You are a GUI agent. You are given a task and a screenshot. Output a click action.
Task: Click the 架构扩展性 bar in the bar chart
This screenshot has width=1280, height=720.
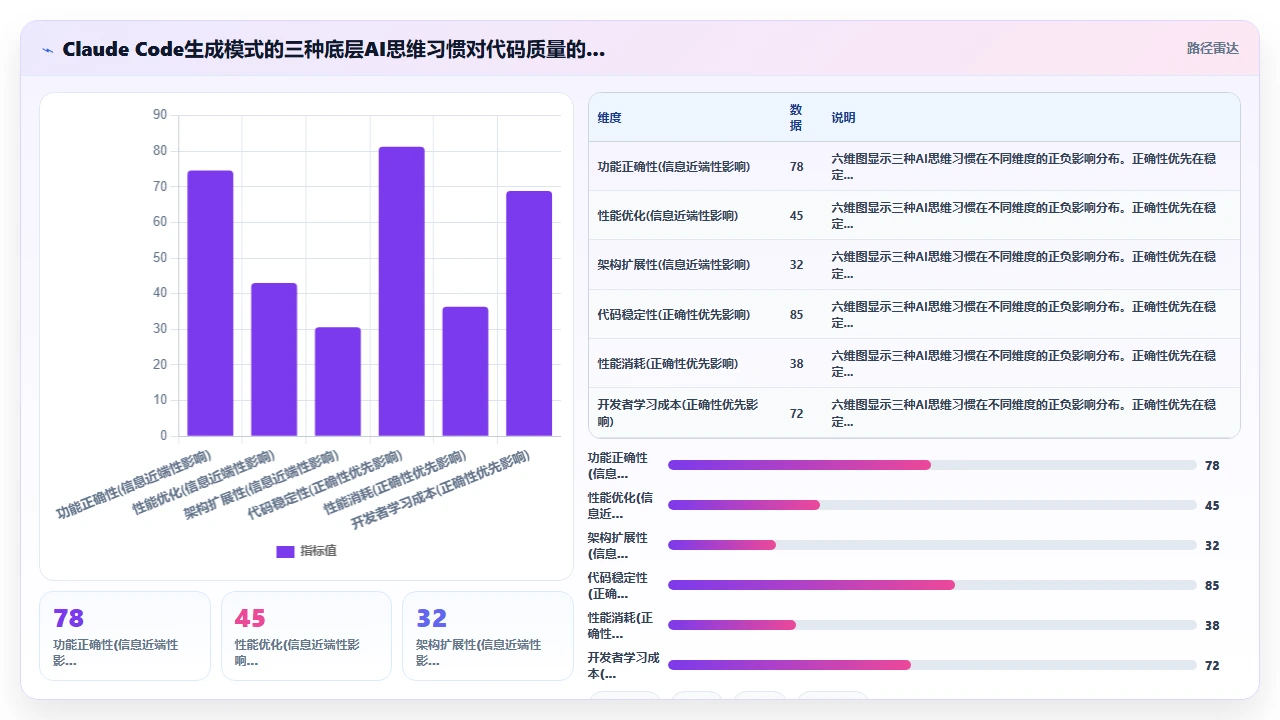click(338, 381)
